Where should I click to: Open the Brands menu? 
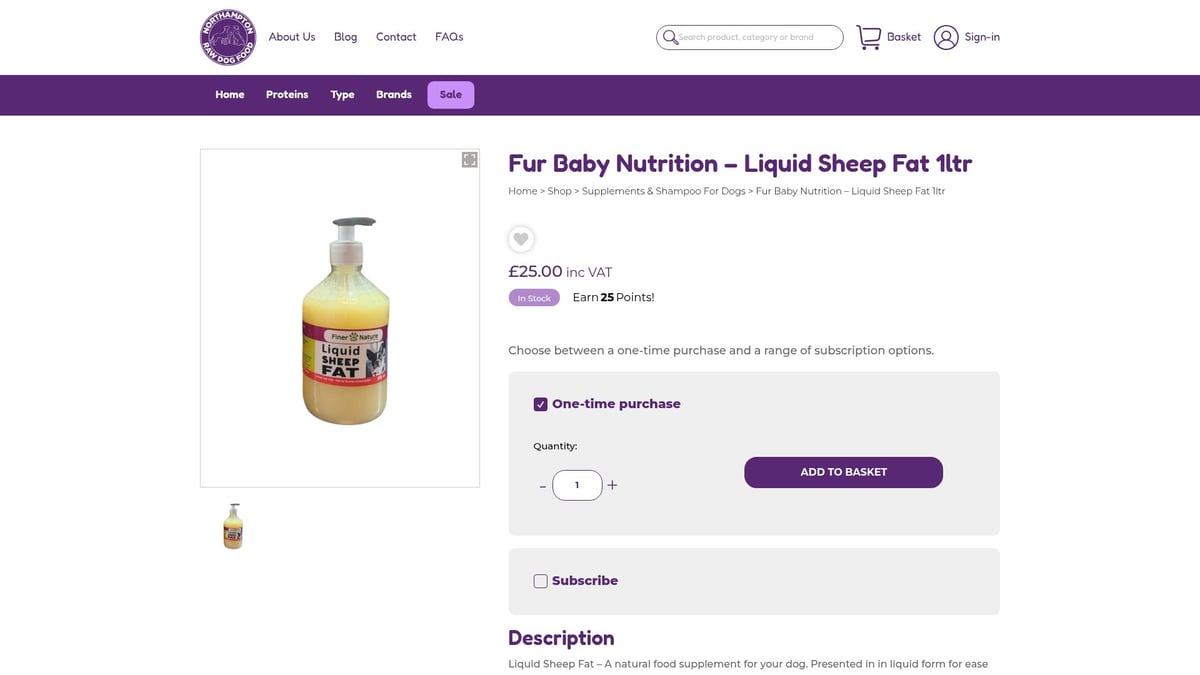[x=393, y=94]
